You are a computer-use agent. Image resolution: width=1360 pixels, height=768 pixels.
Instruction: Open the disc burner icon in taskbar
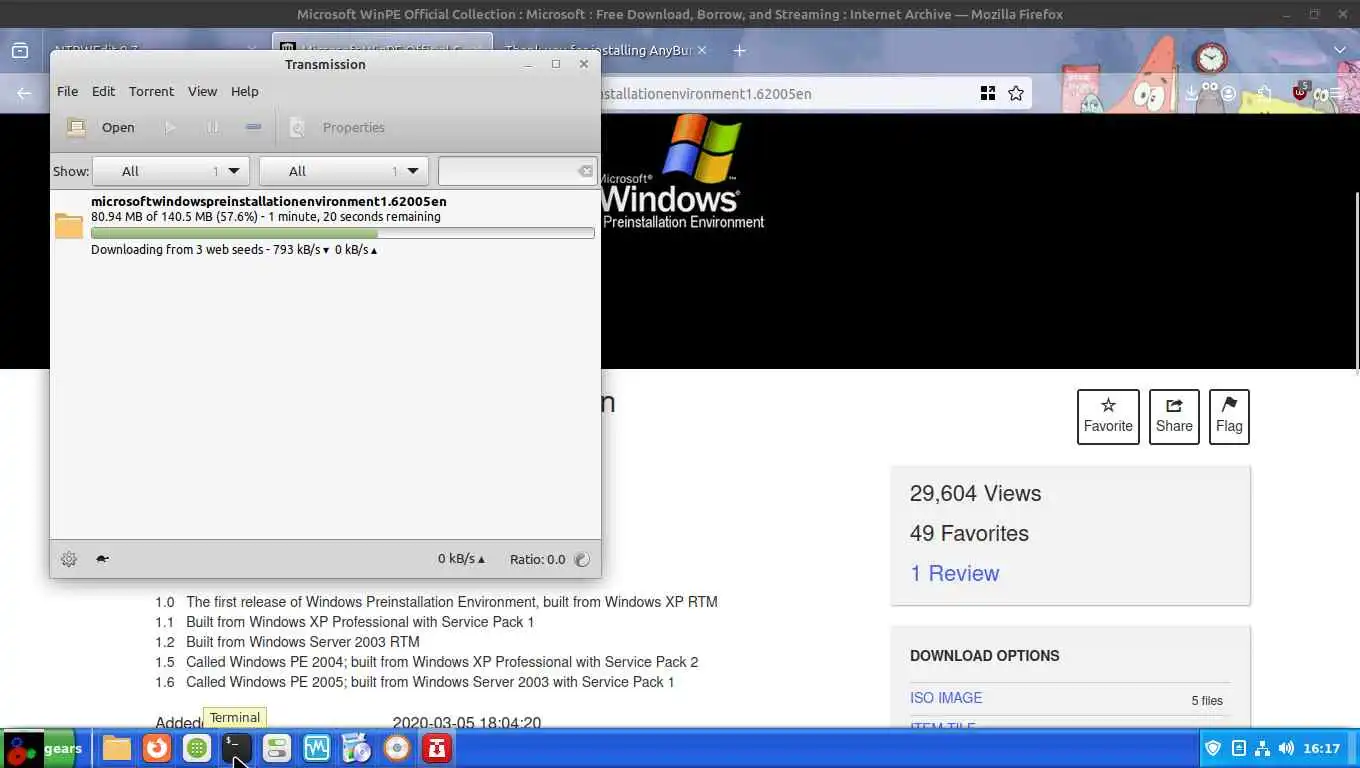[397, 748]
